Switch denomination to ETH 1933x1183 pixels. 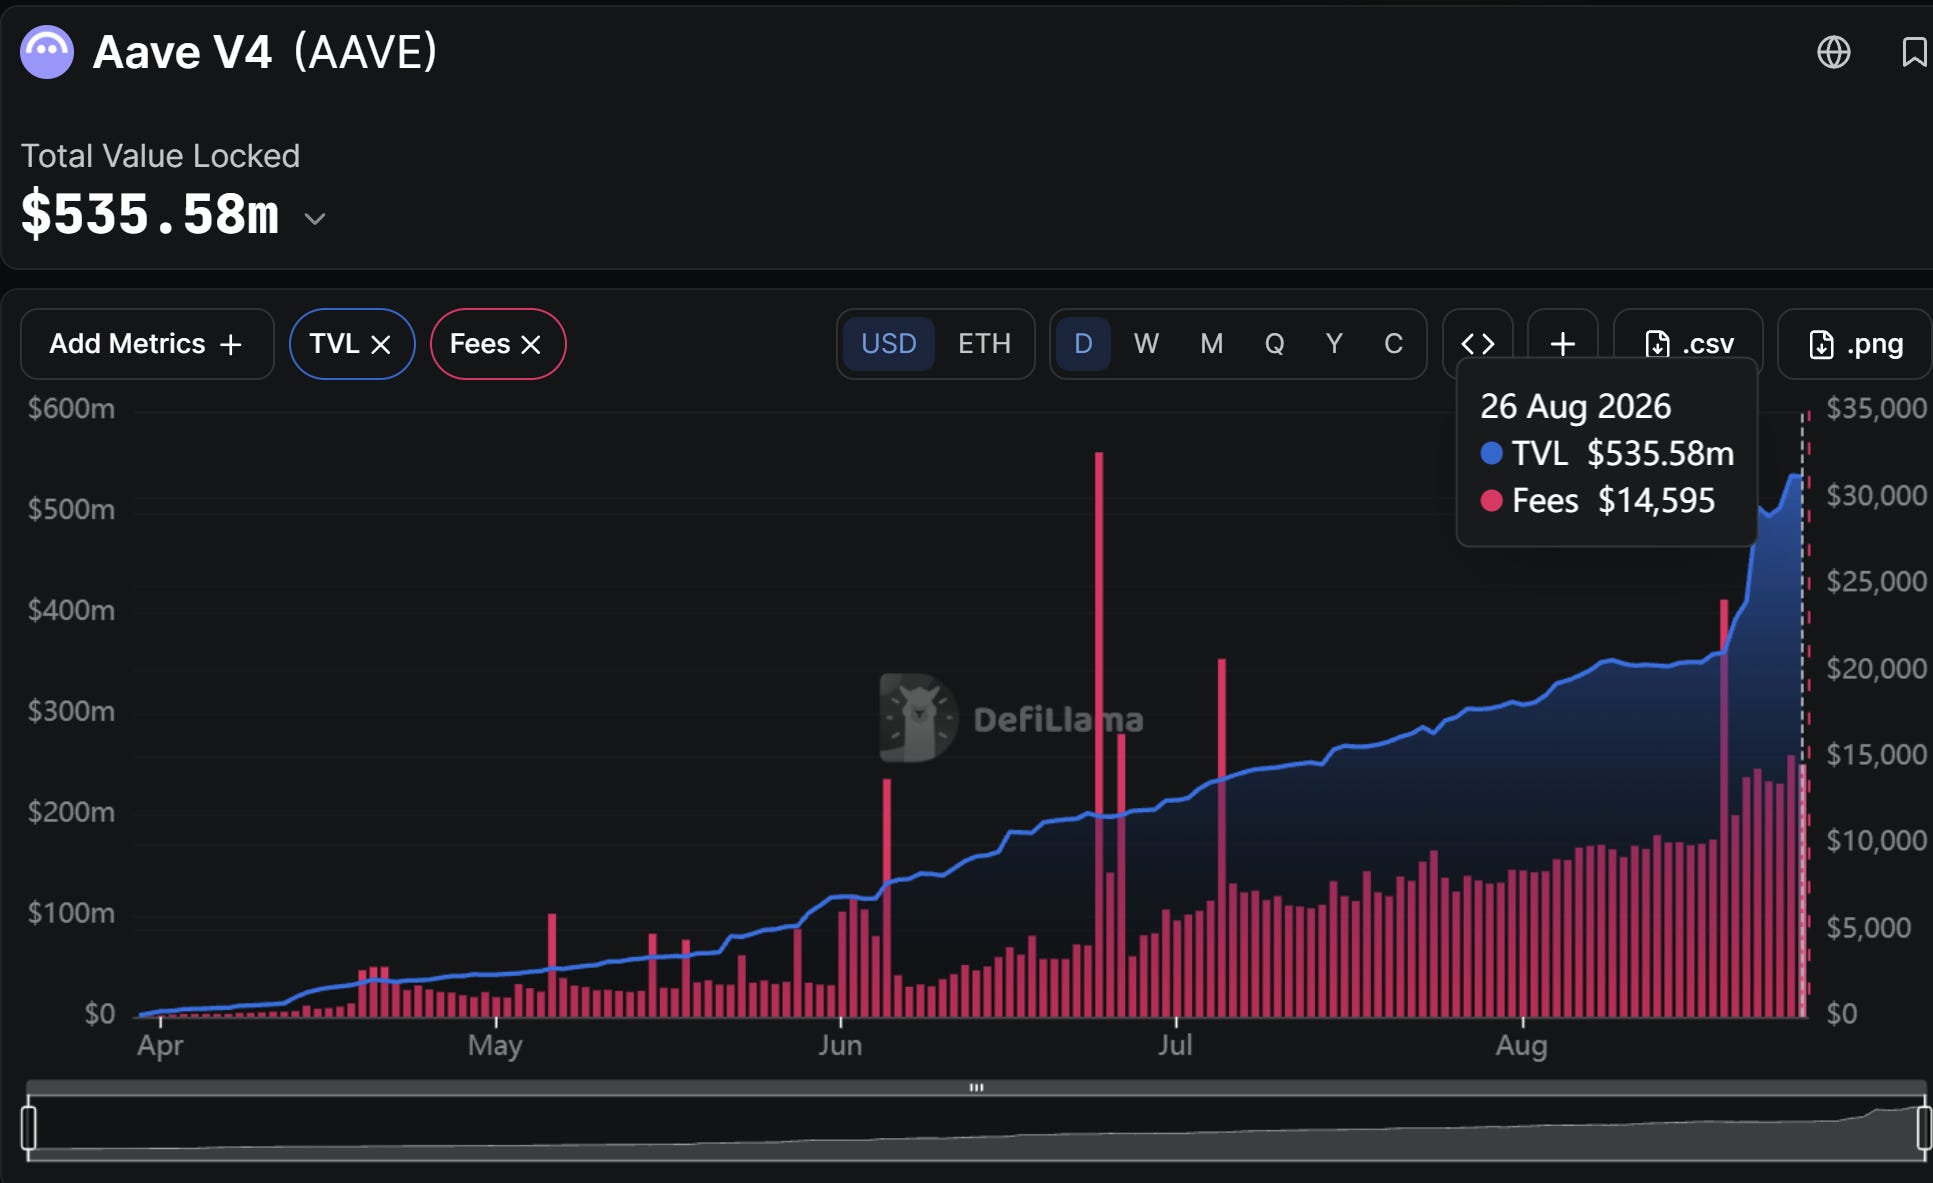(x=984, y=344)
